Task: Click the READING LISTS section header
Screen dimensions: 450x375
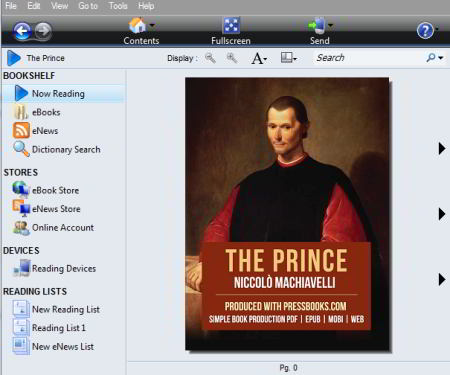Action: pos(35,291)
